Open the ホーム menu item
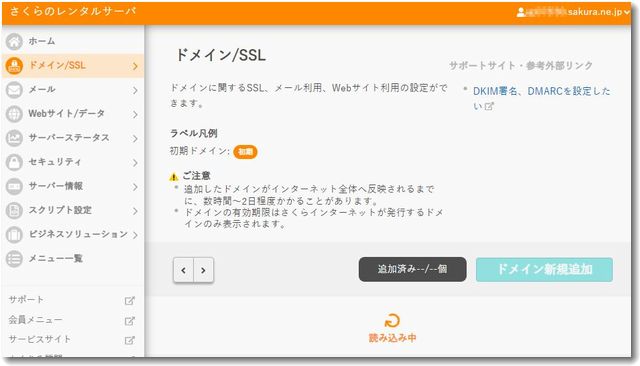Screen dimensions: 640x366 point(73,41)
